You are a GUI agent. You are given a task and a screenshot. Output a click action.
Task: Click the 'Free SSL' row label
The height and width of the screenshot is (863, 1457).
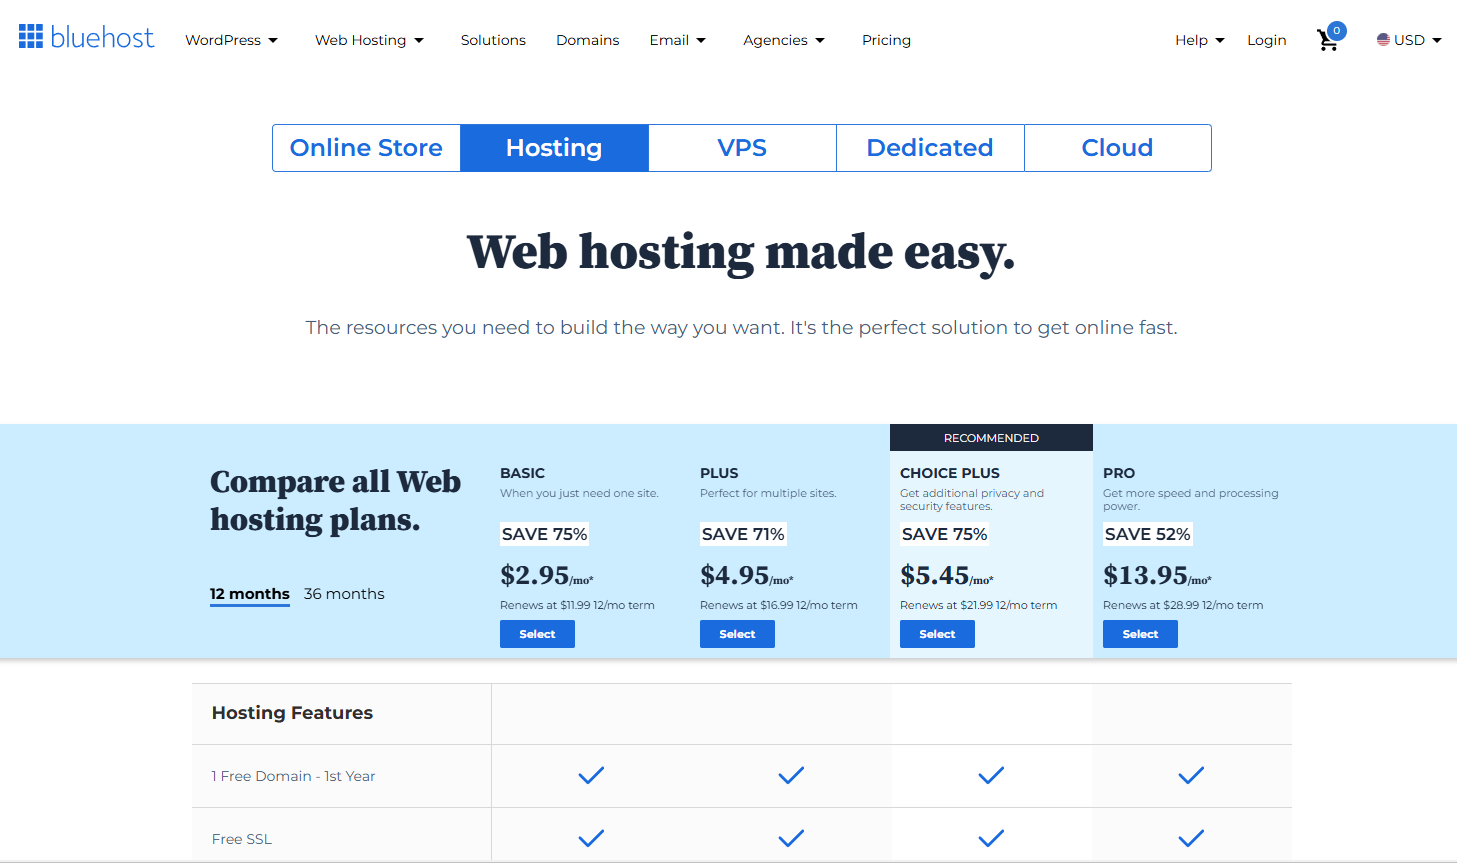coord(242,839)
